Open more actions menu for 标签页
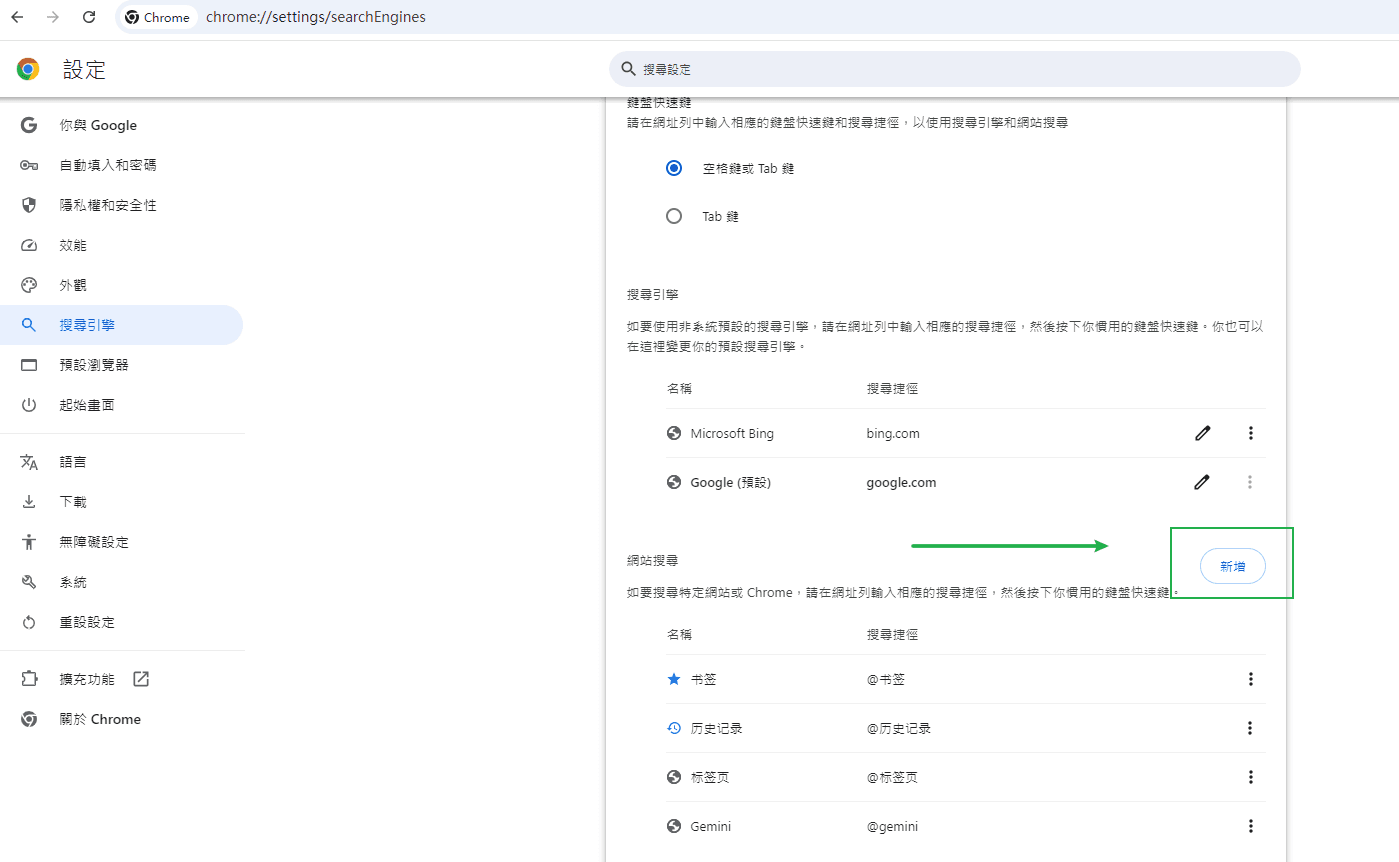Viewport: 1399px width, 862px height. 1250,777
